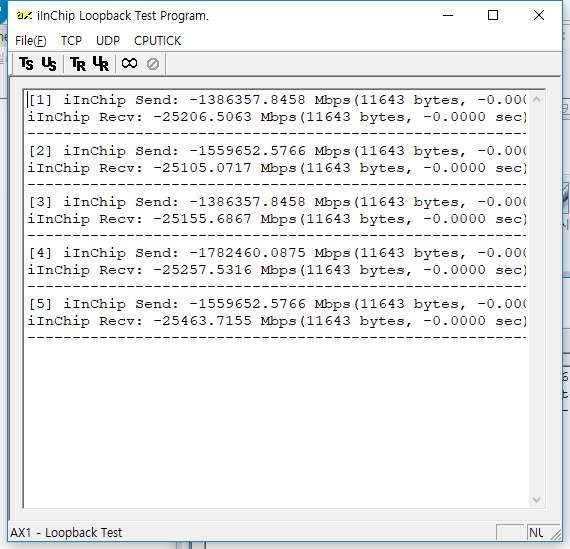
Task: Open the File(F) menu
Action: tap(31, 41)
